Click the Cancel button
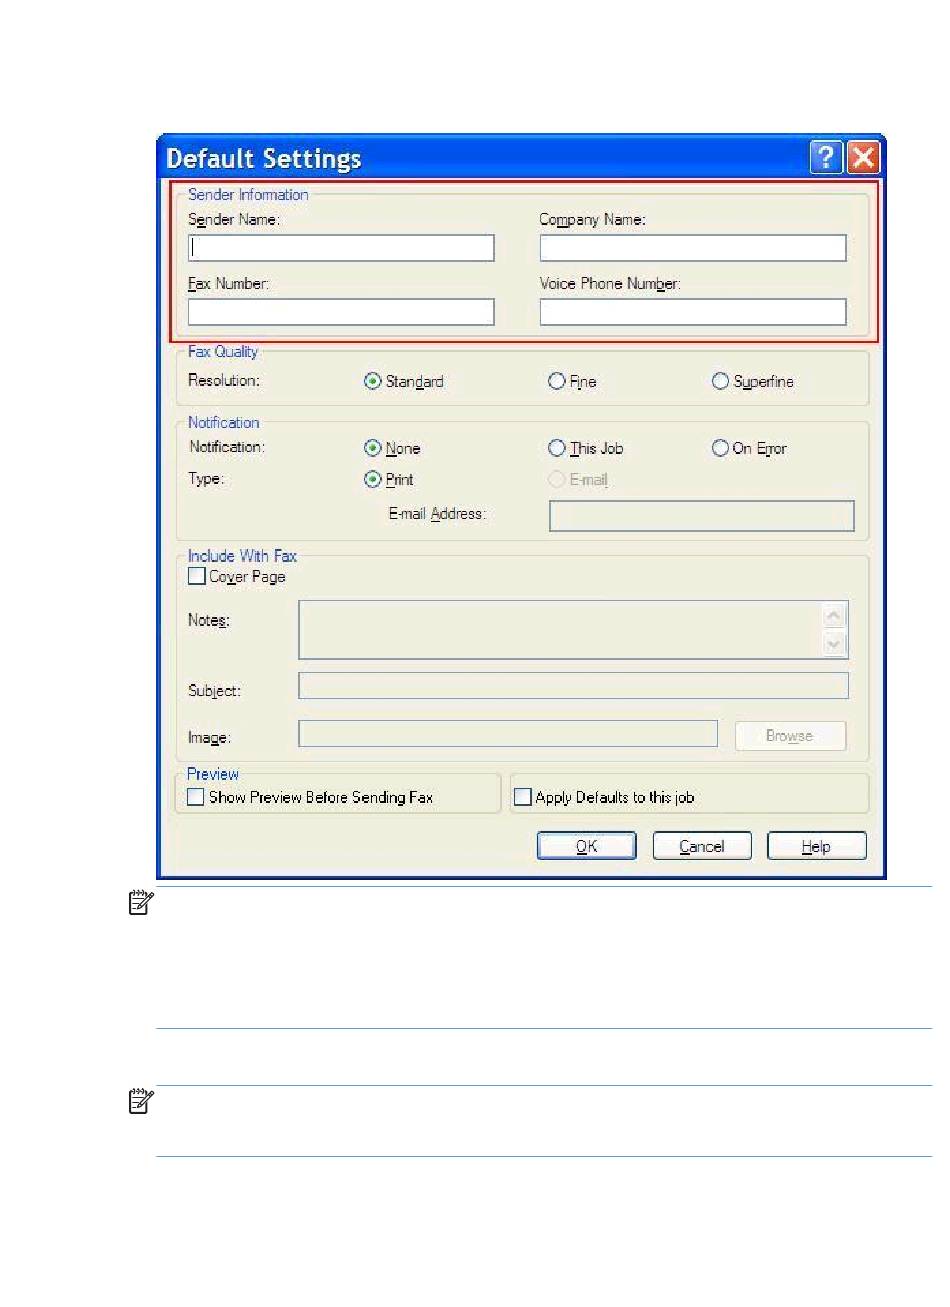Screen dimensions: 950x1307 tap(702, 846)
